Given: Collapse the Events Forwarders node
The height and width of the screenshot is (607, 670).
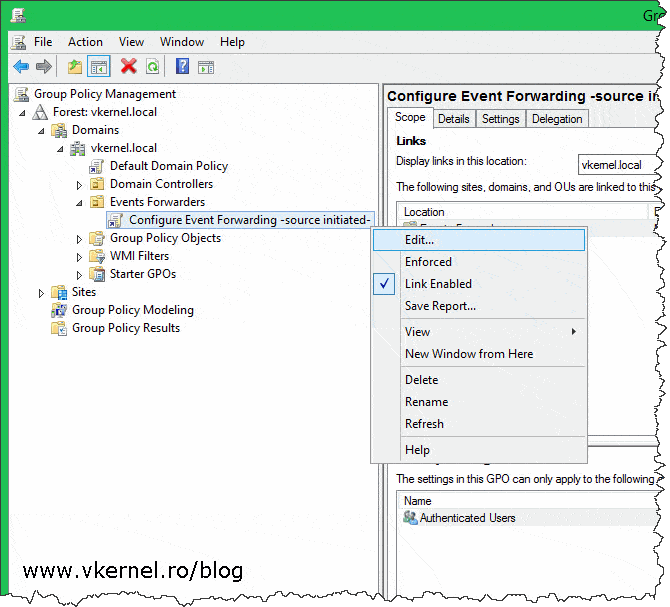Looking at the screenshot, I should [x=79, y=203].
